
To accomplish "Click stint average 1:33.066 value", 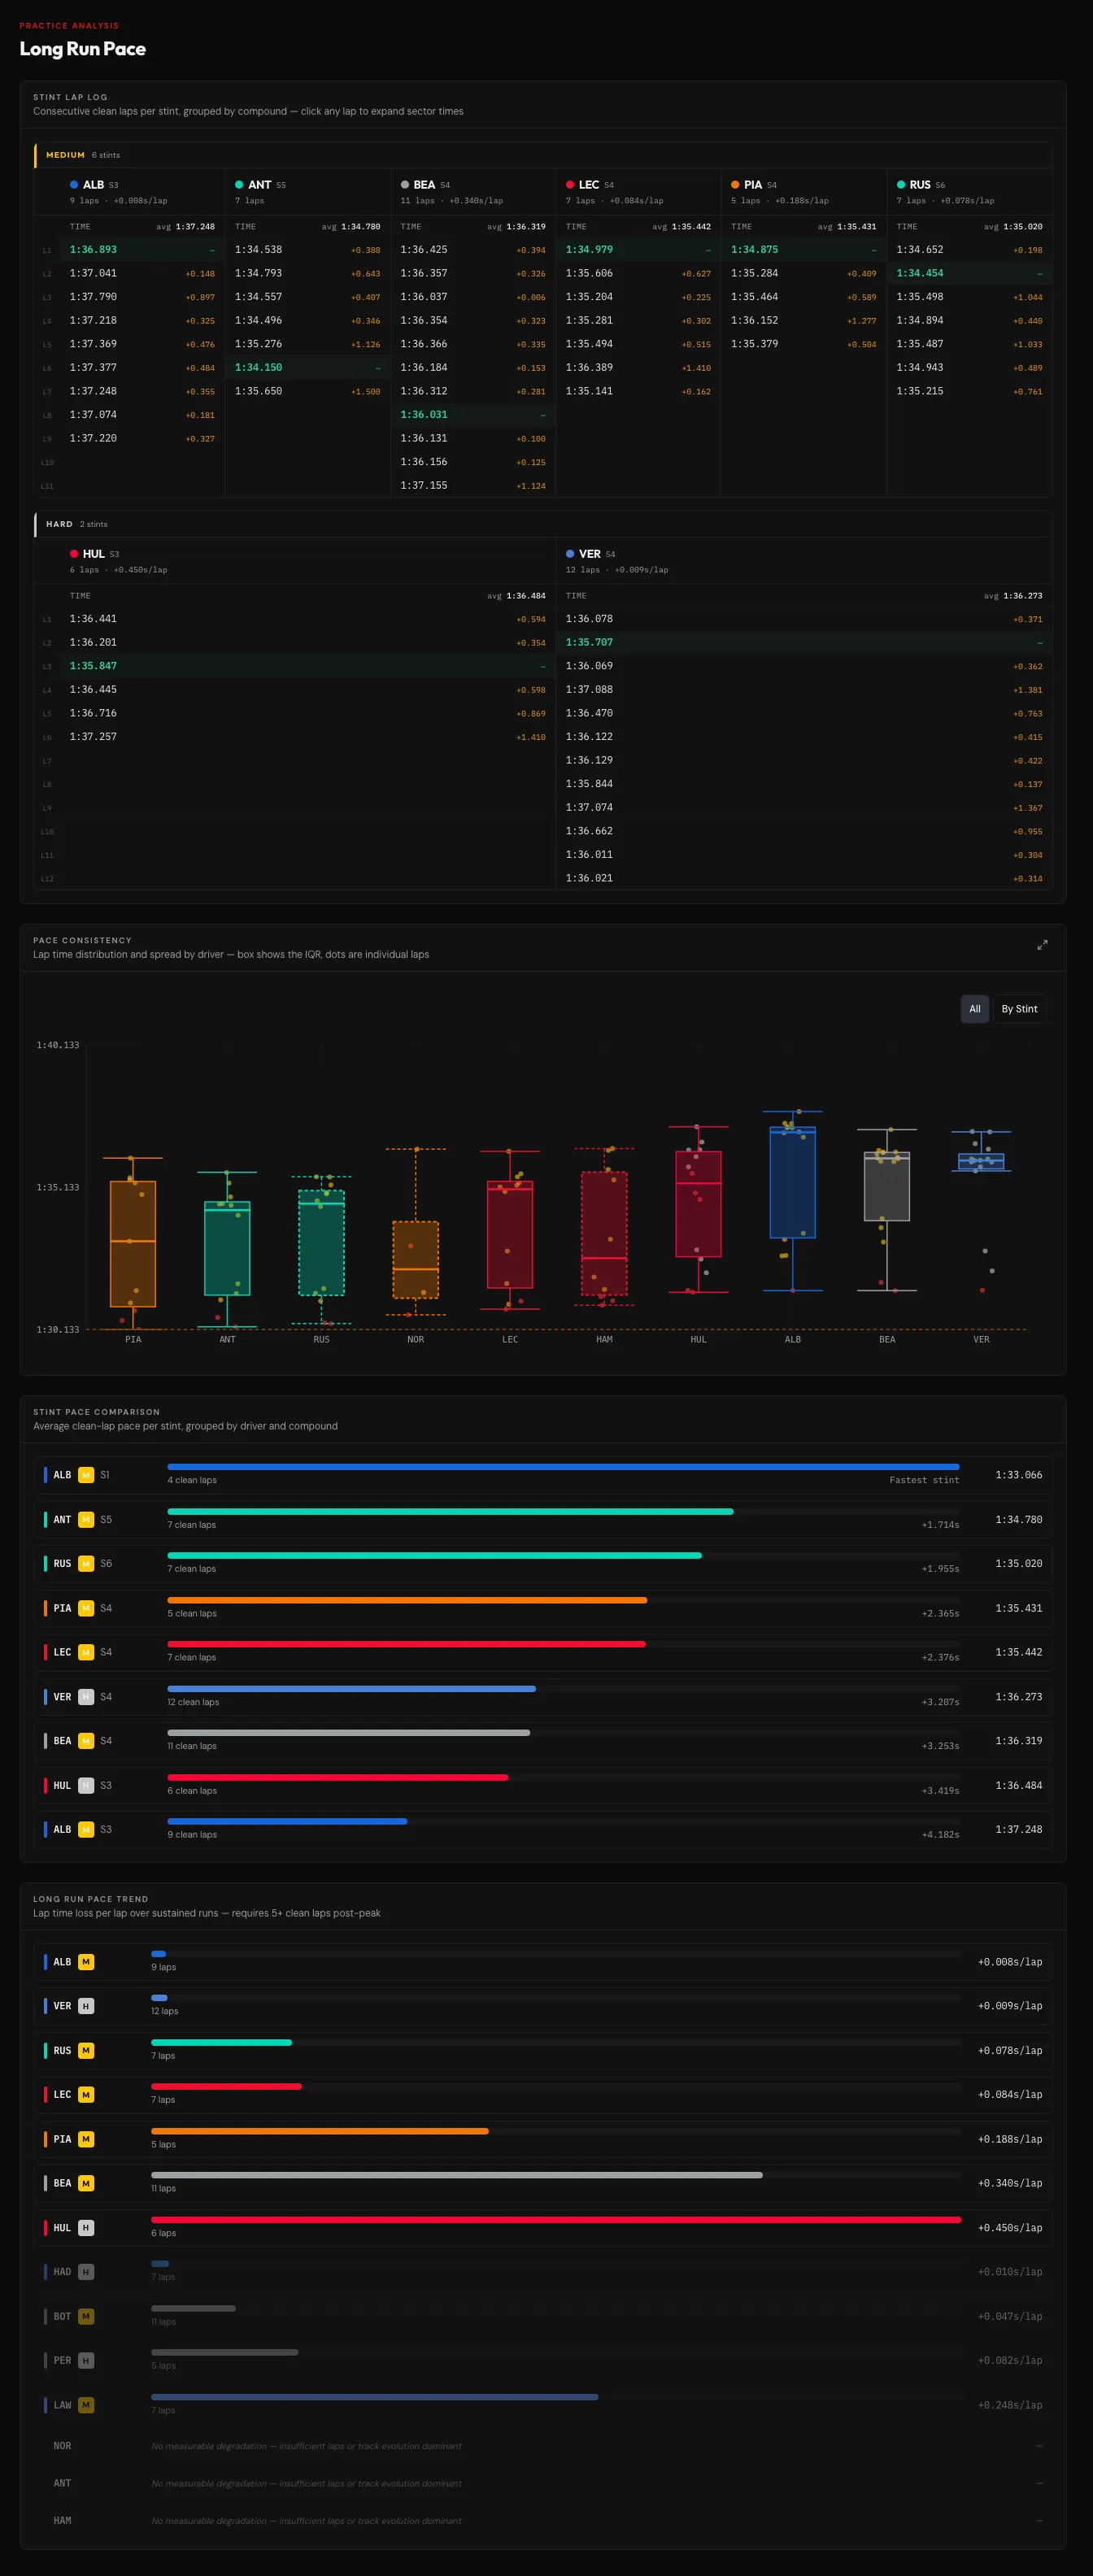I will [x=1019, y=1475].
